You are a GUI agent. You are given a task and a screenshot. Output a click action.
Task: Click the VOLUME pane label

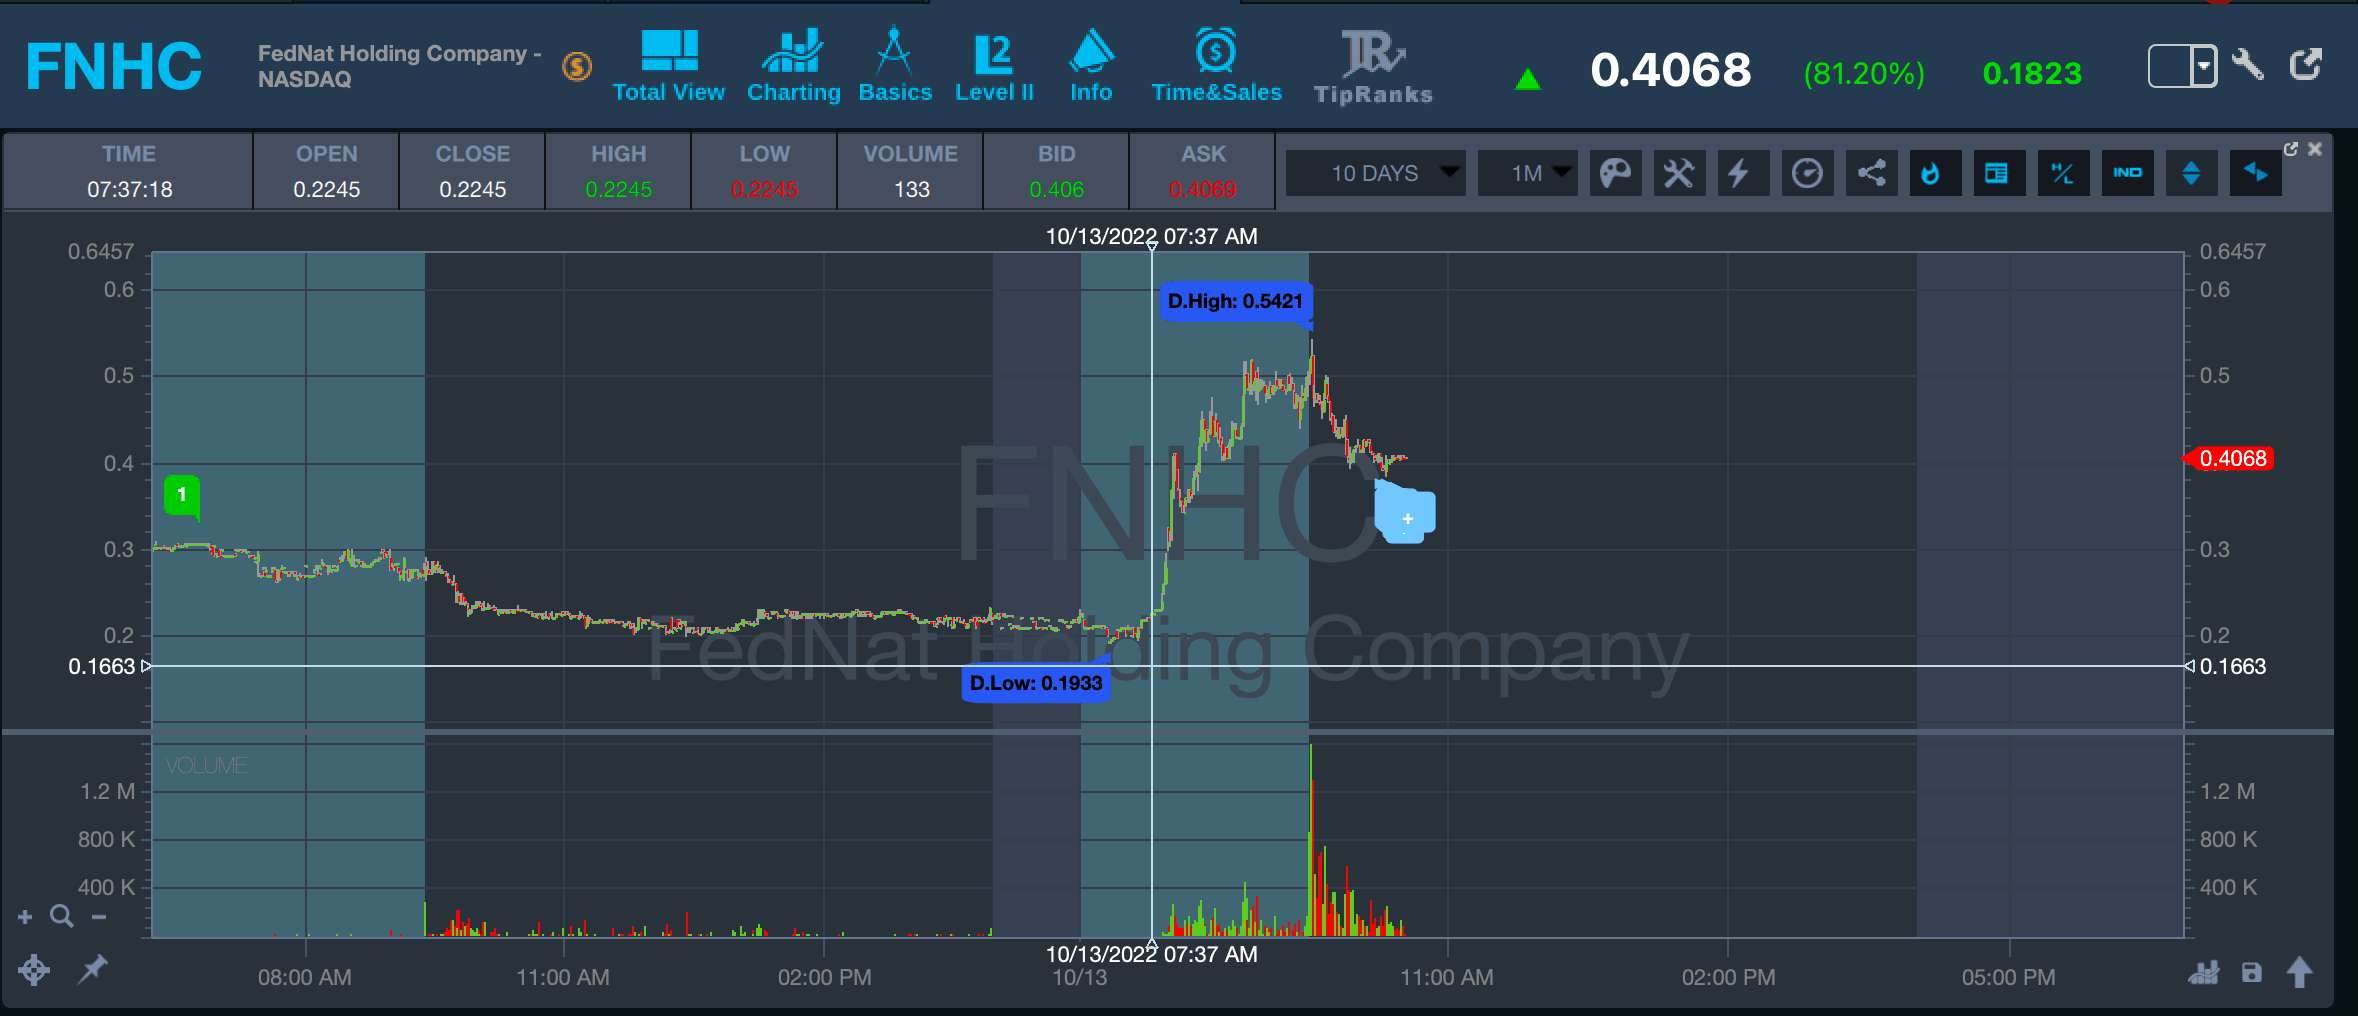206,766
